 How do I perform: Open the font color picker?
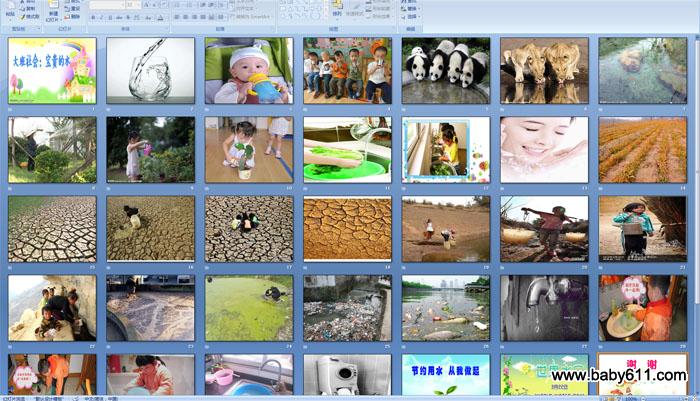click(160, 17)
